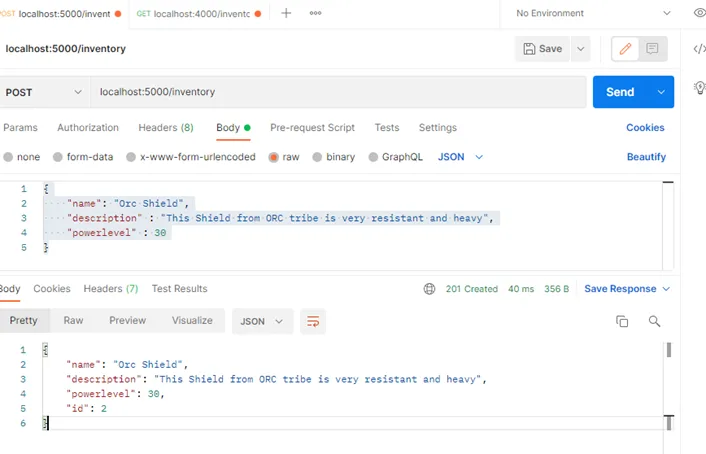This screenshot has height=454, width=706.
Task: Send the request with Send button
Action: [620, 92]
